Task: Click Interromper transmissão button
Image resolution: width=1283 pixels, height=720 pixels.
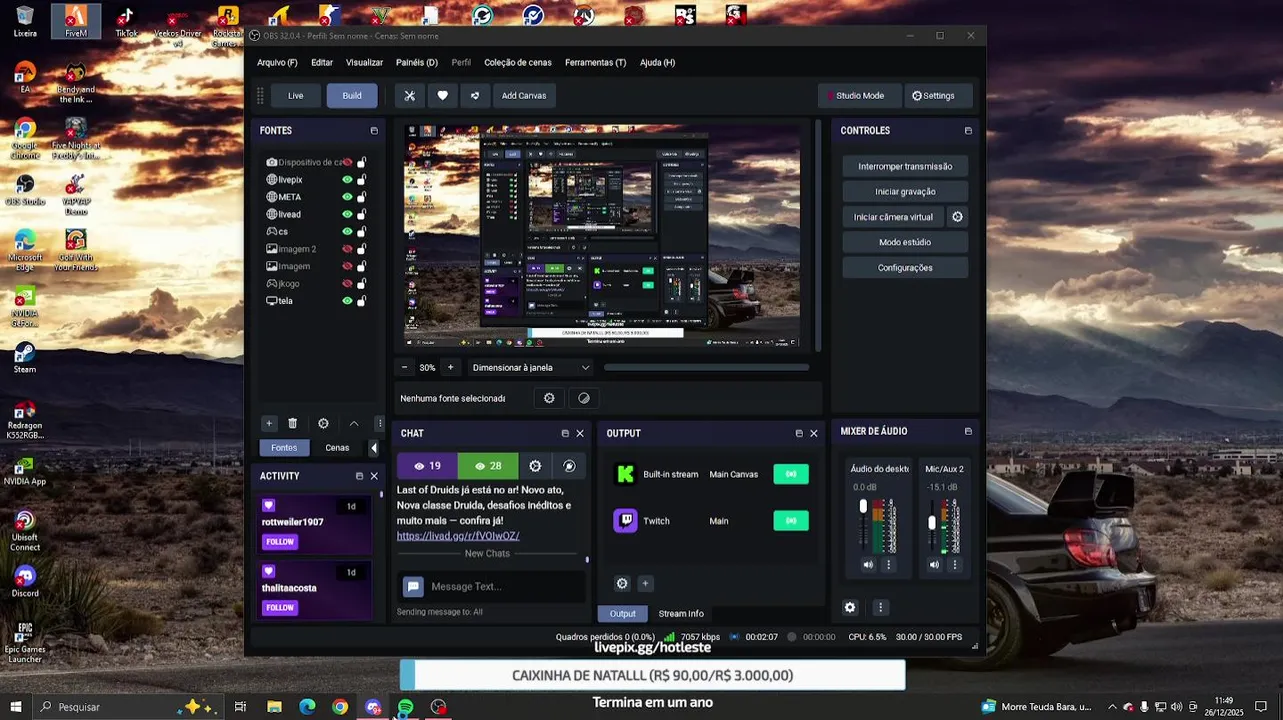Action: pos(905,166)
